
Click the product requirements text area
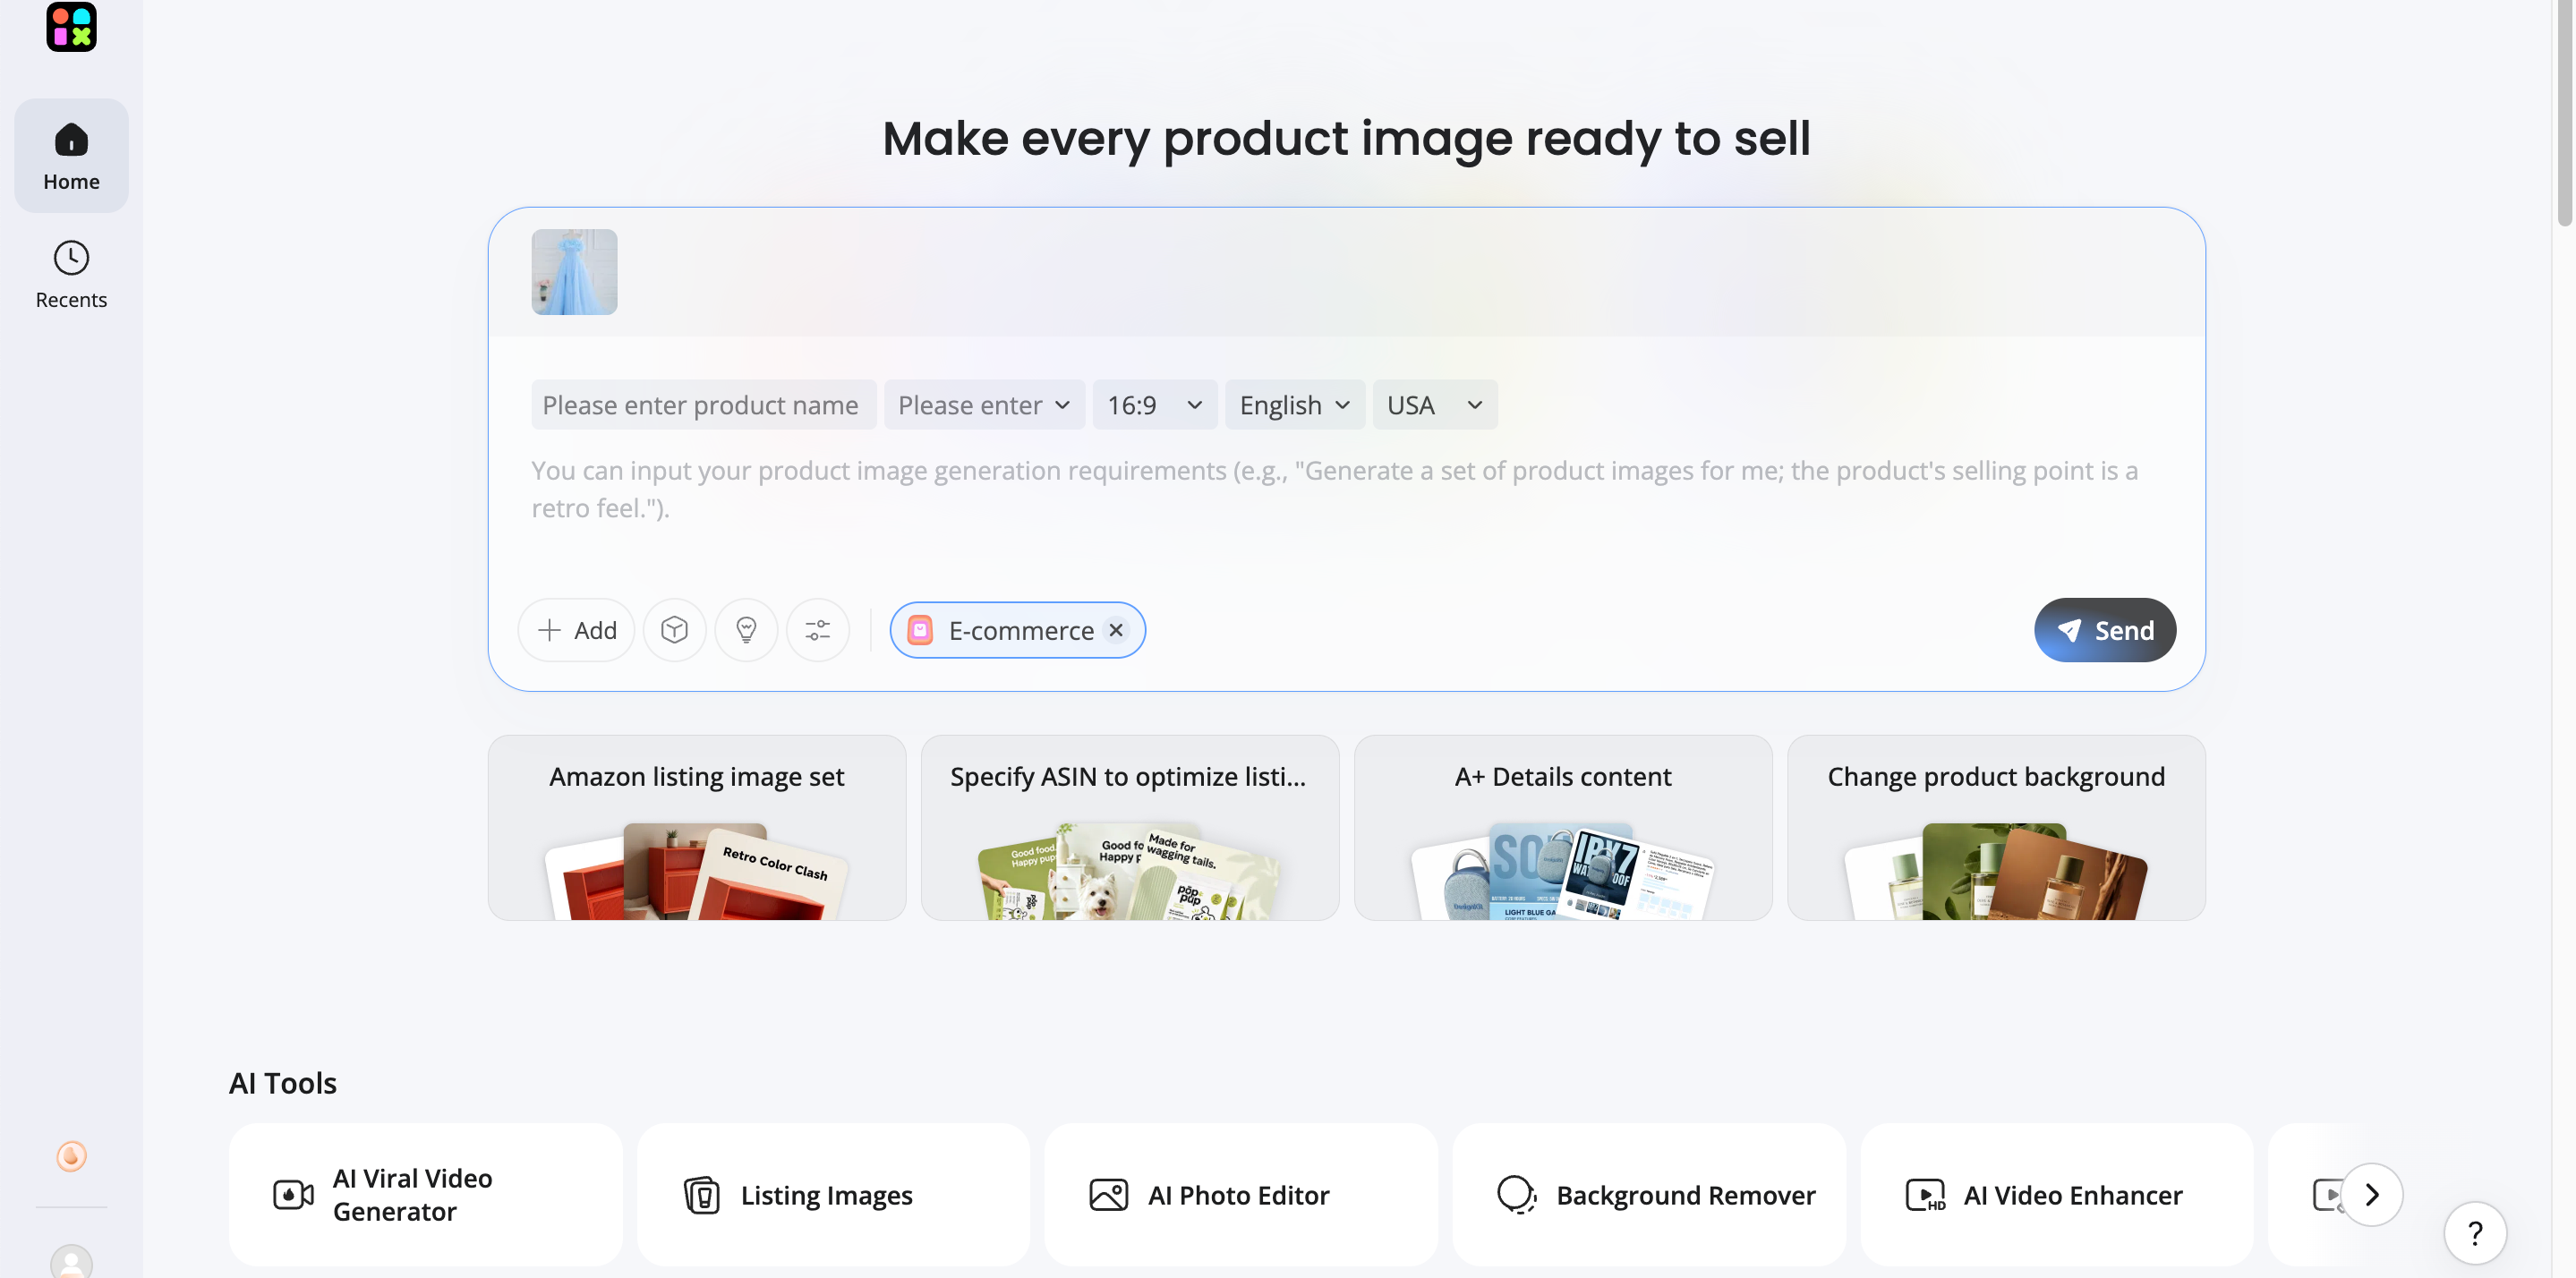(1345, 490)
